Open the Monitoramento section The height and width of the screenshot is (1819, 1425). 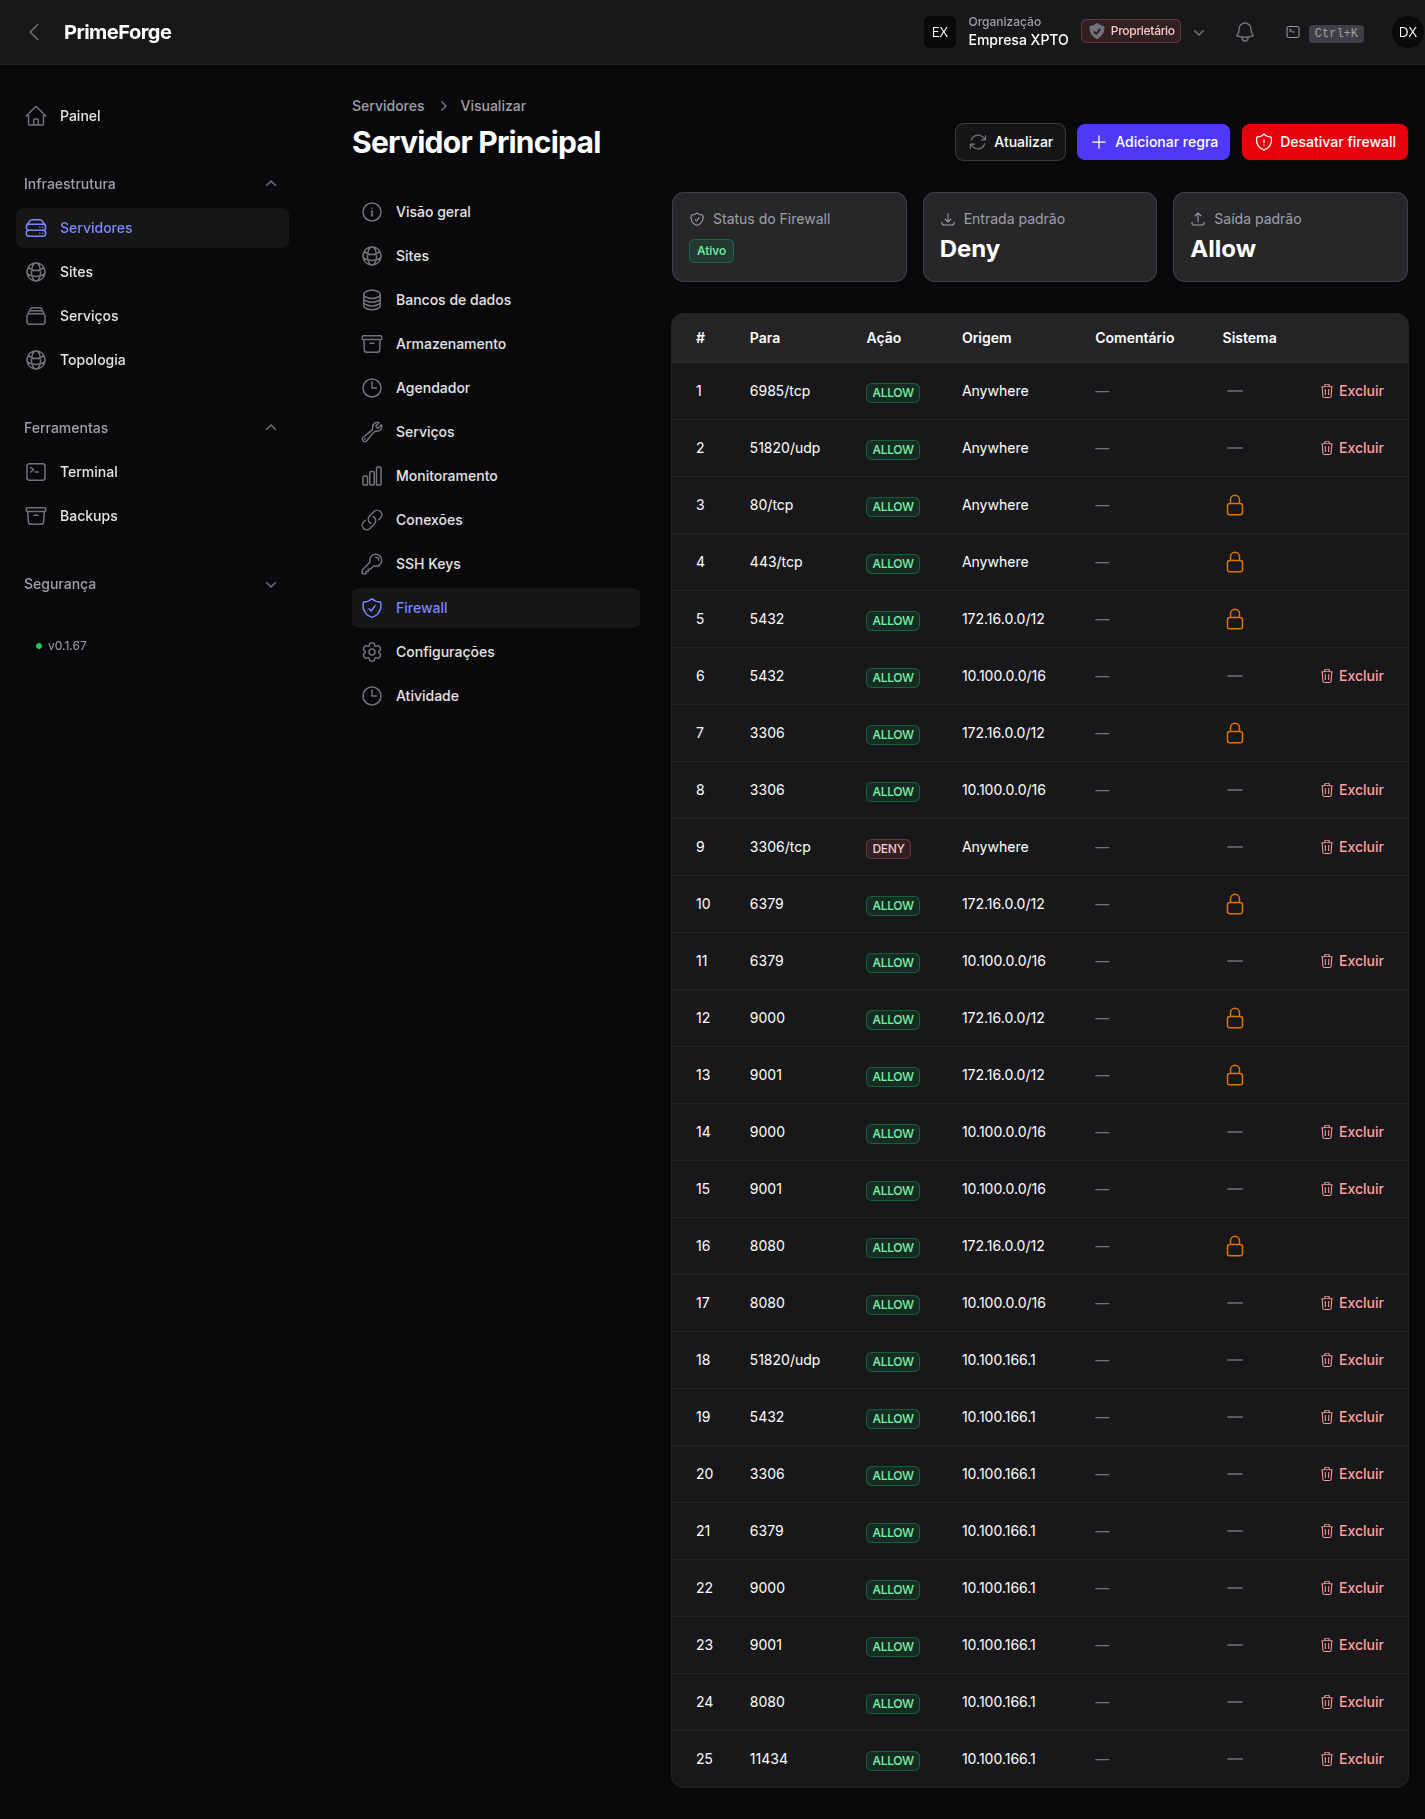click(496, 476)
